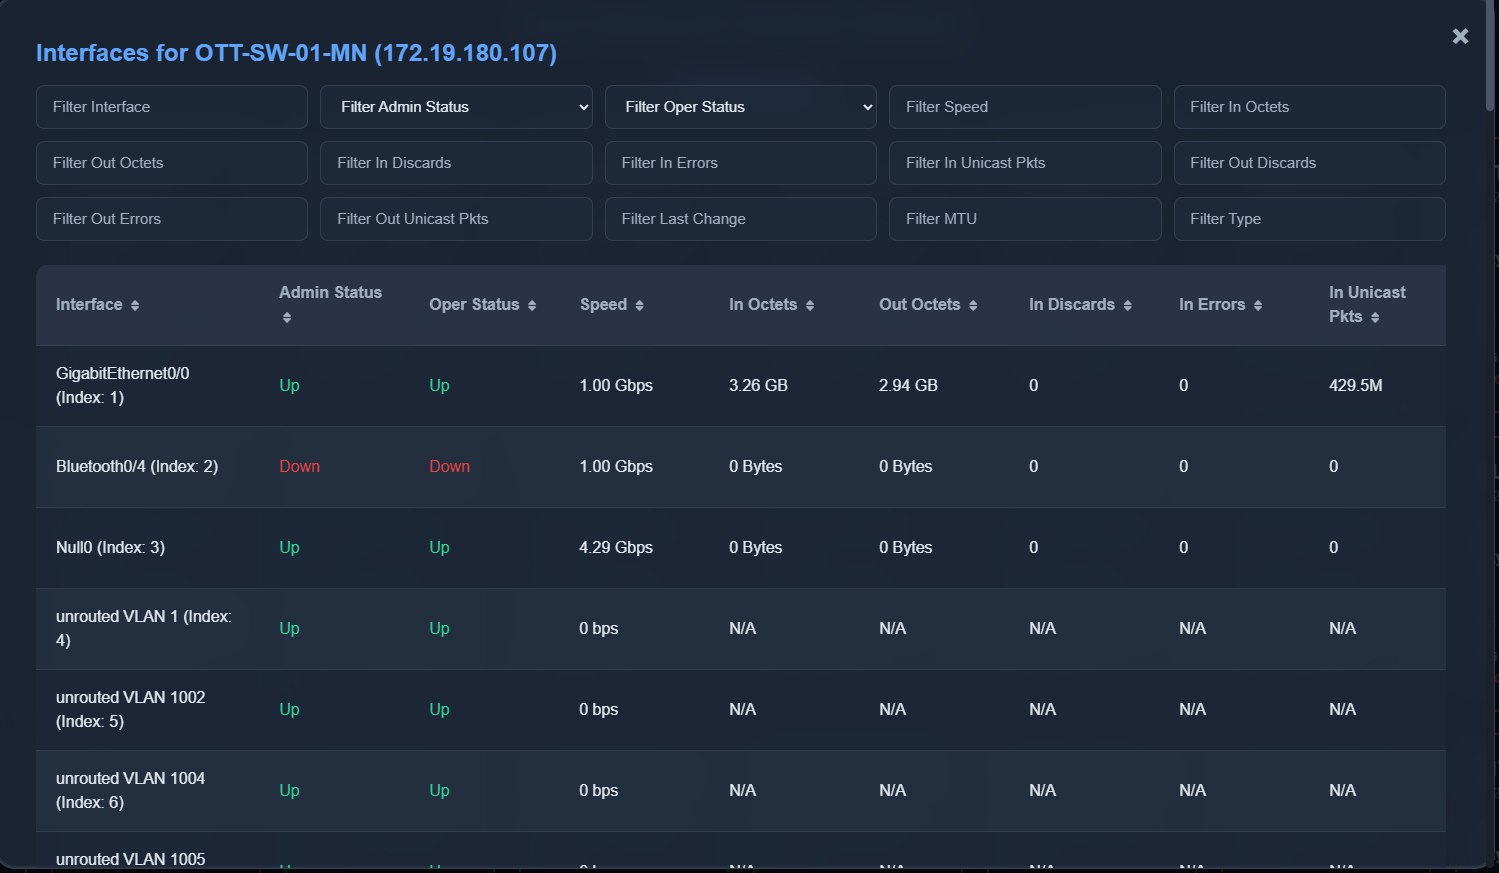
Task: Click Out Octets sort arrows icon
Action: coord(973,306)
